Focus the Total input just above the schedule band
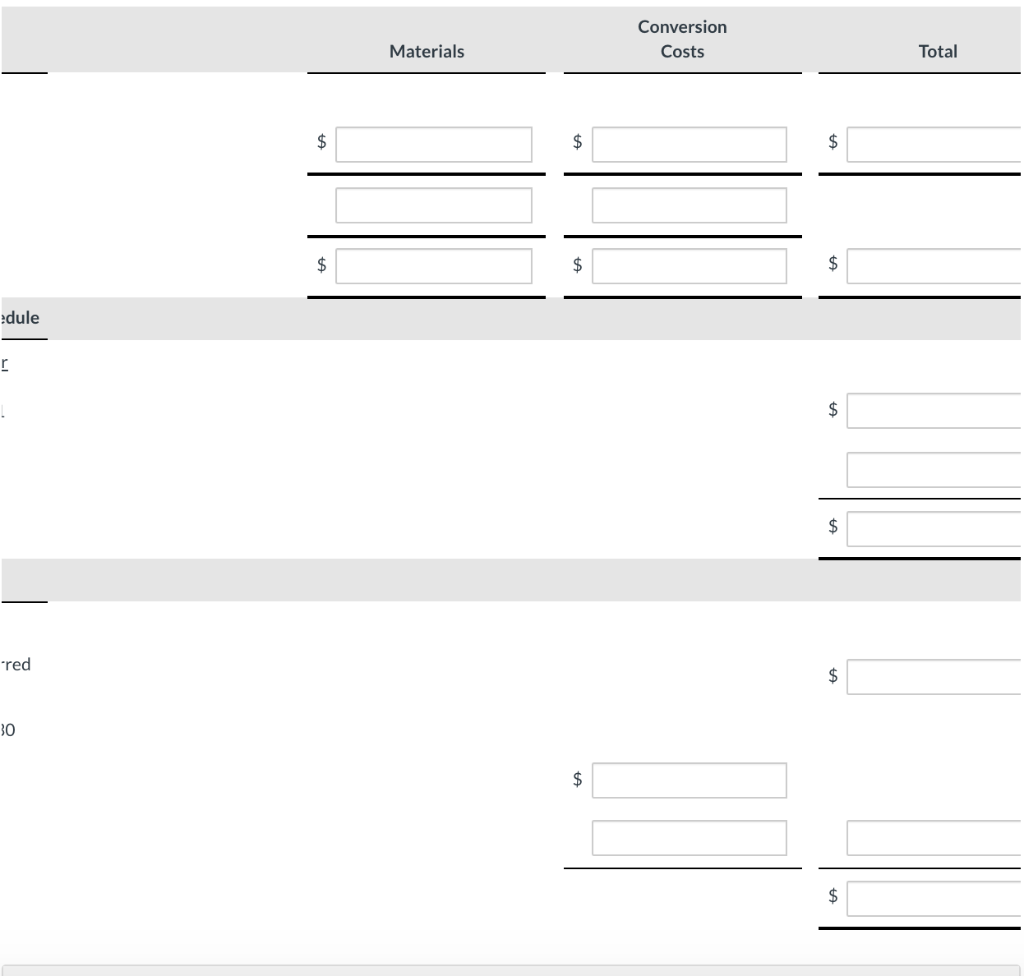Screen dimensions: 1024x976 point(935,266)
